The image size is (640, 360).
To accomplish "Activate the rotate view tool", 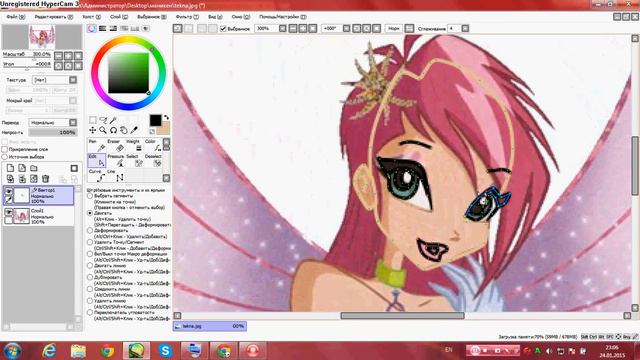I will pos(113,130).
